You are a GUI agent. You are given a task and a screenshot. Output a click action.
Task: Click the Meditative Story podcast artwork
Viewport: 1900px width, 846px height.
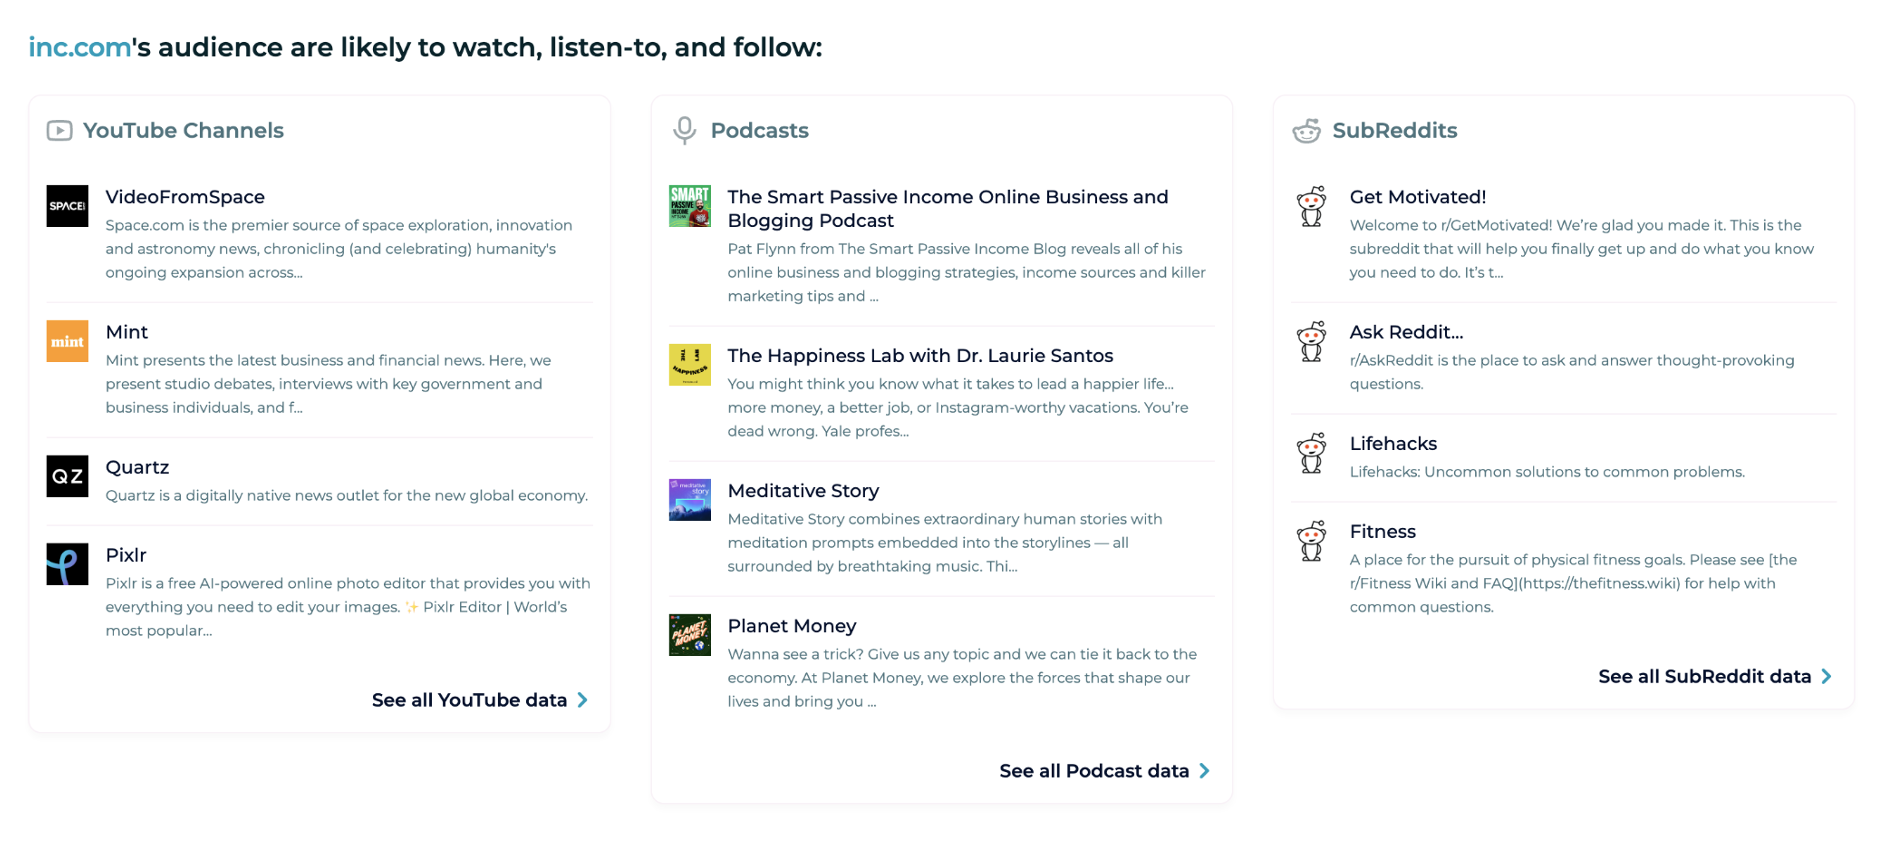pos(689,500)
